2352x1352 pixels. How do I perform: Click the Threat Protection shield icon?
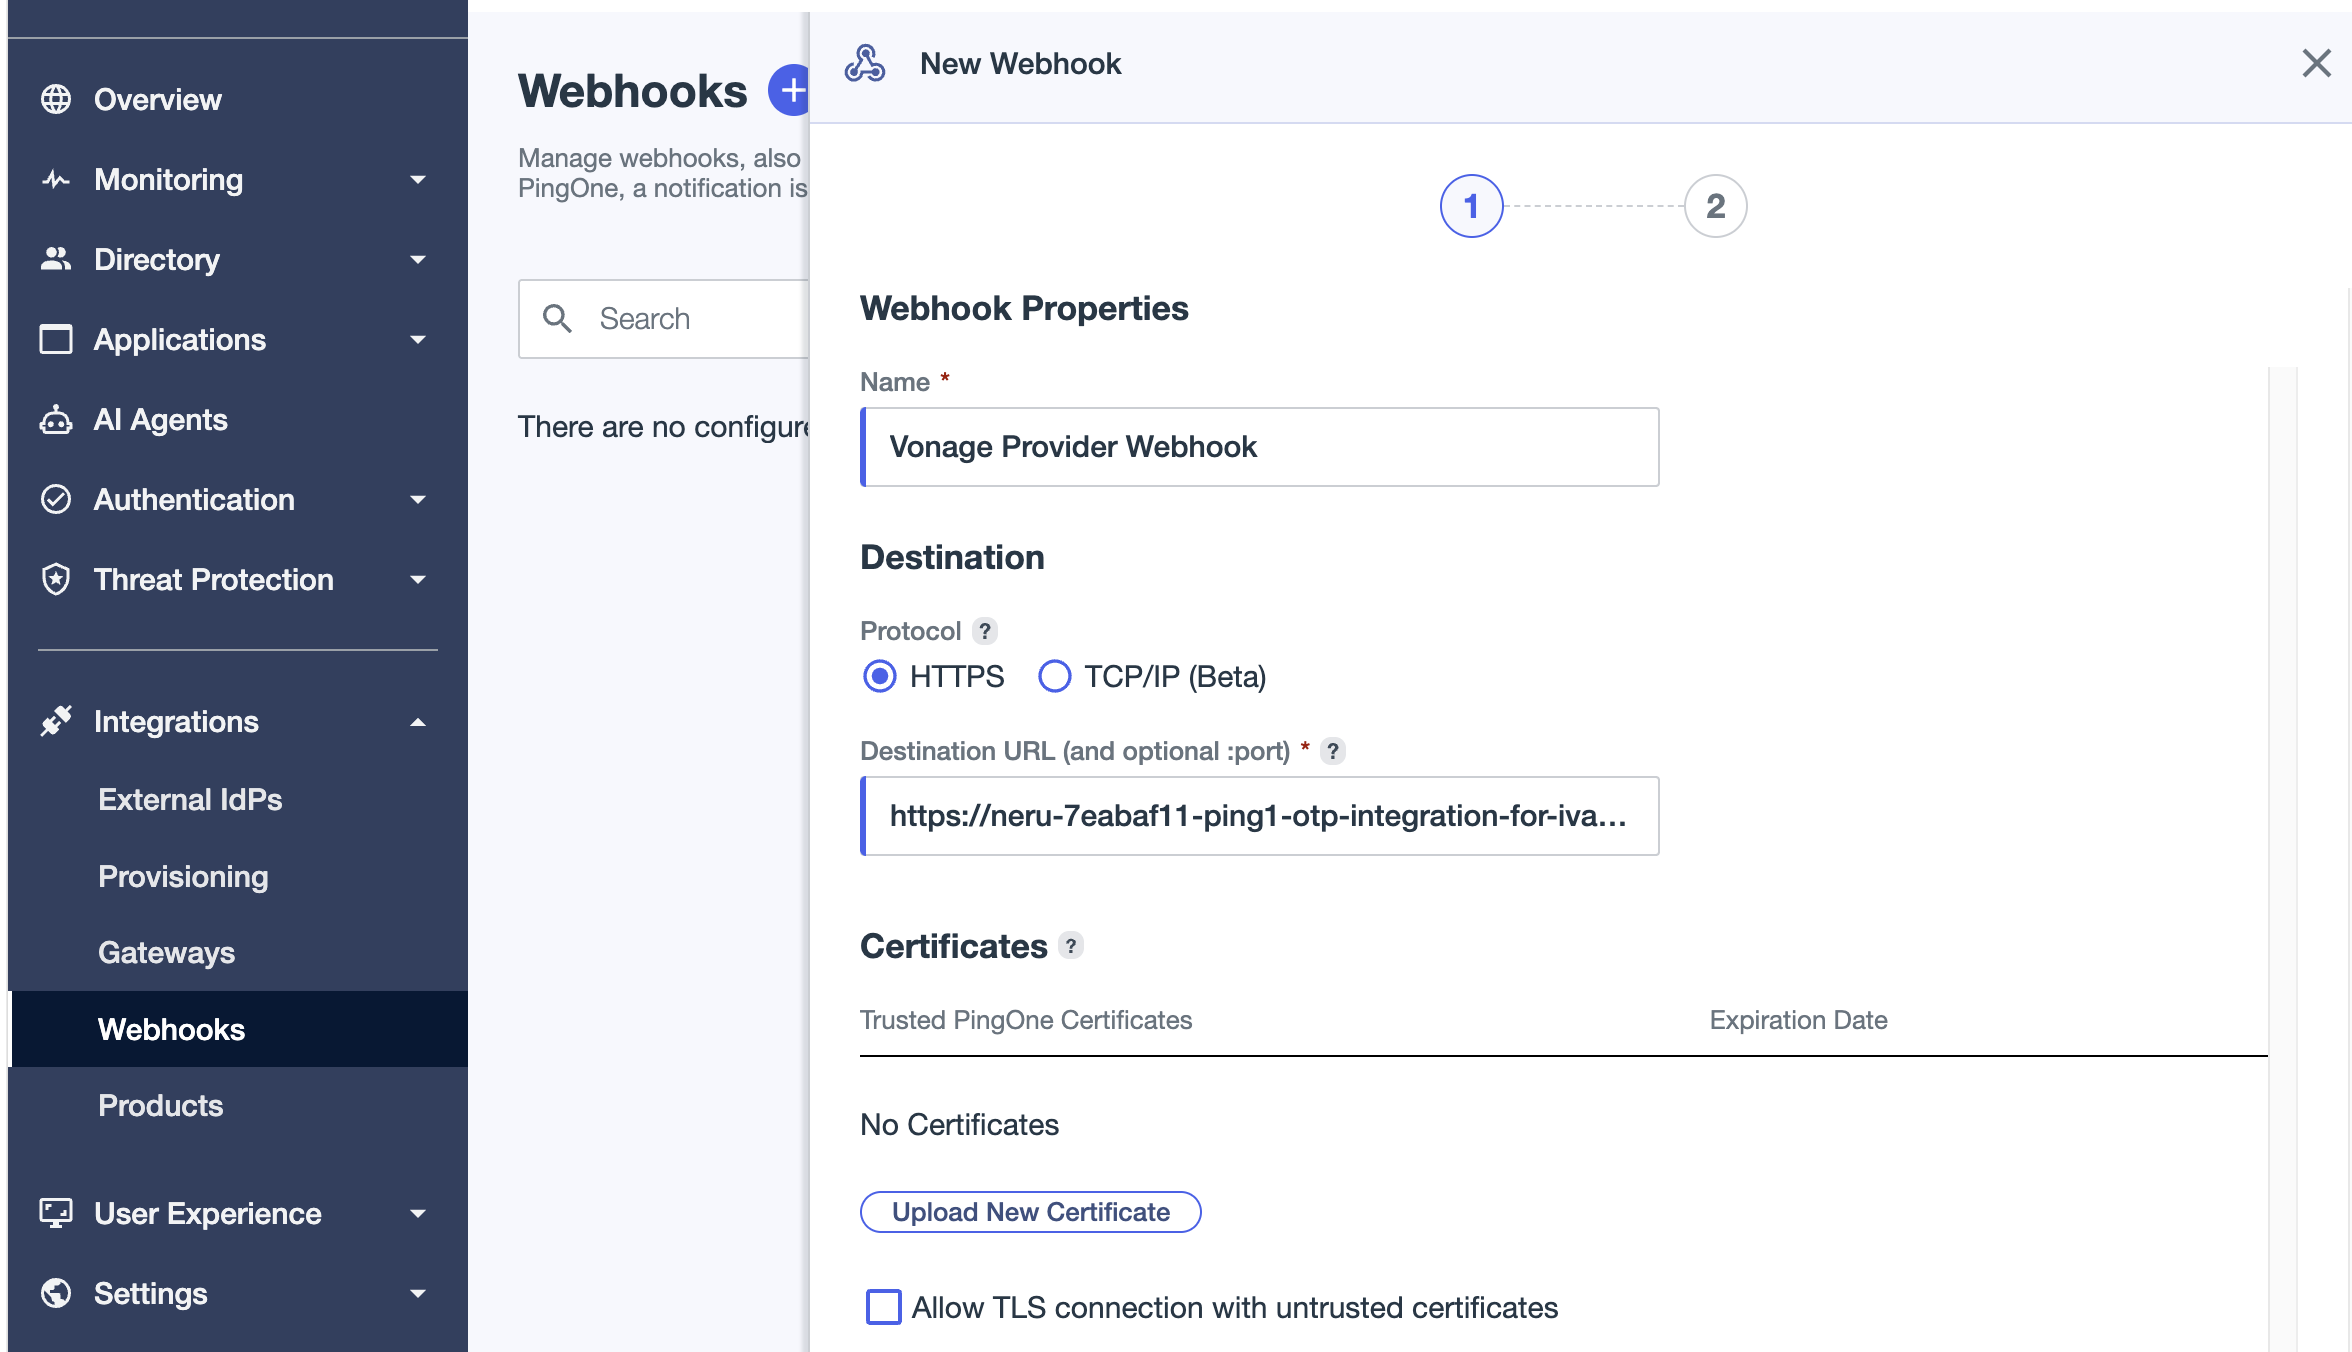click(x=56, y=579)
